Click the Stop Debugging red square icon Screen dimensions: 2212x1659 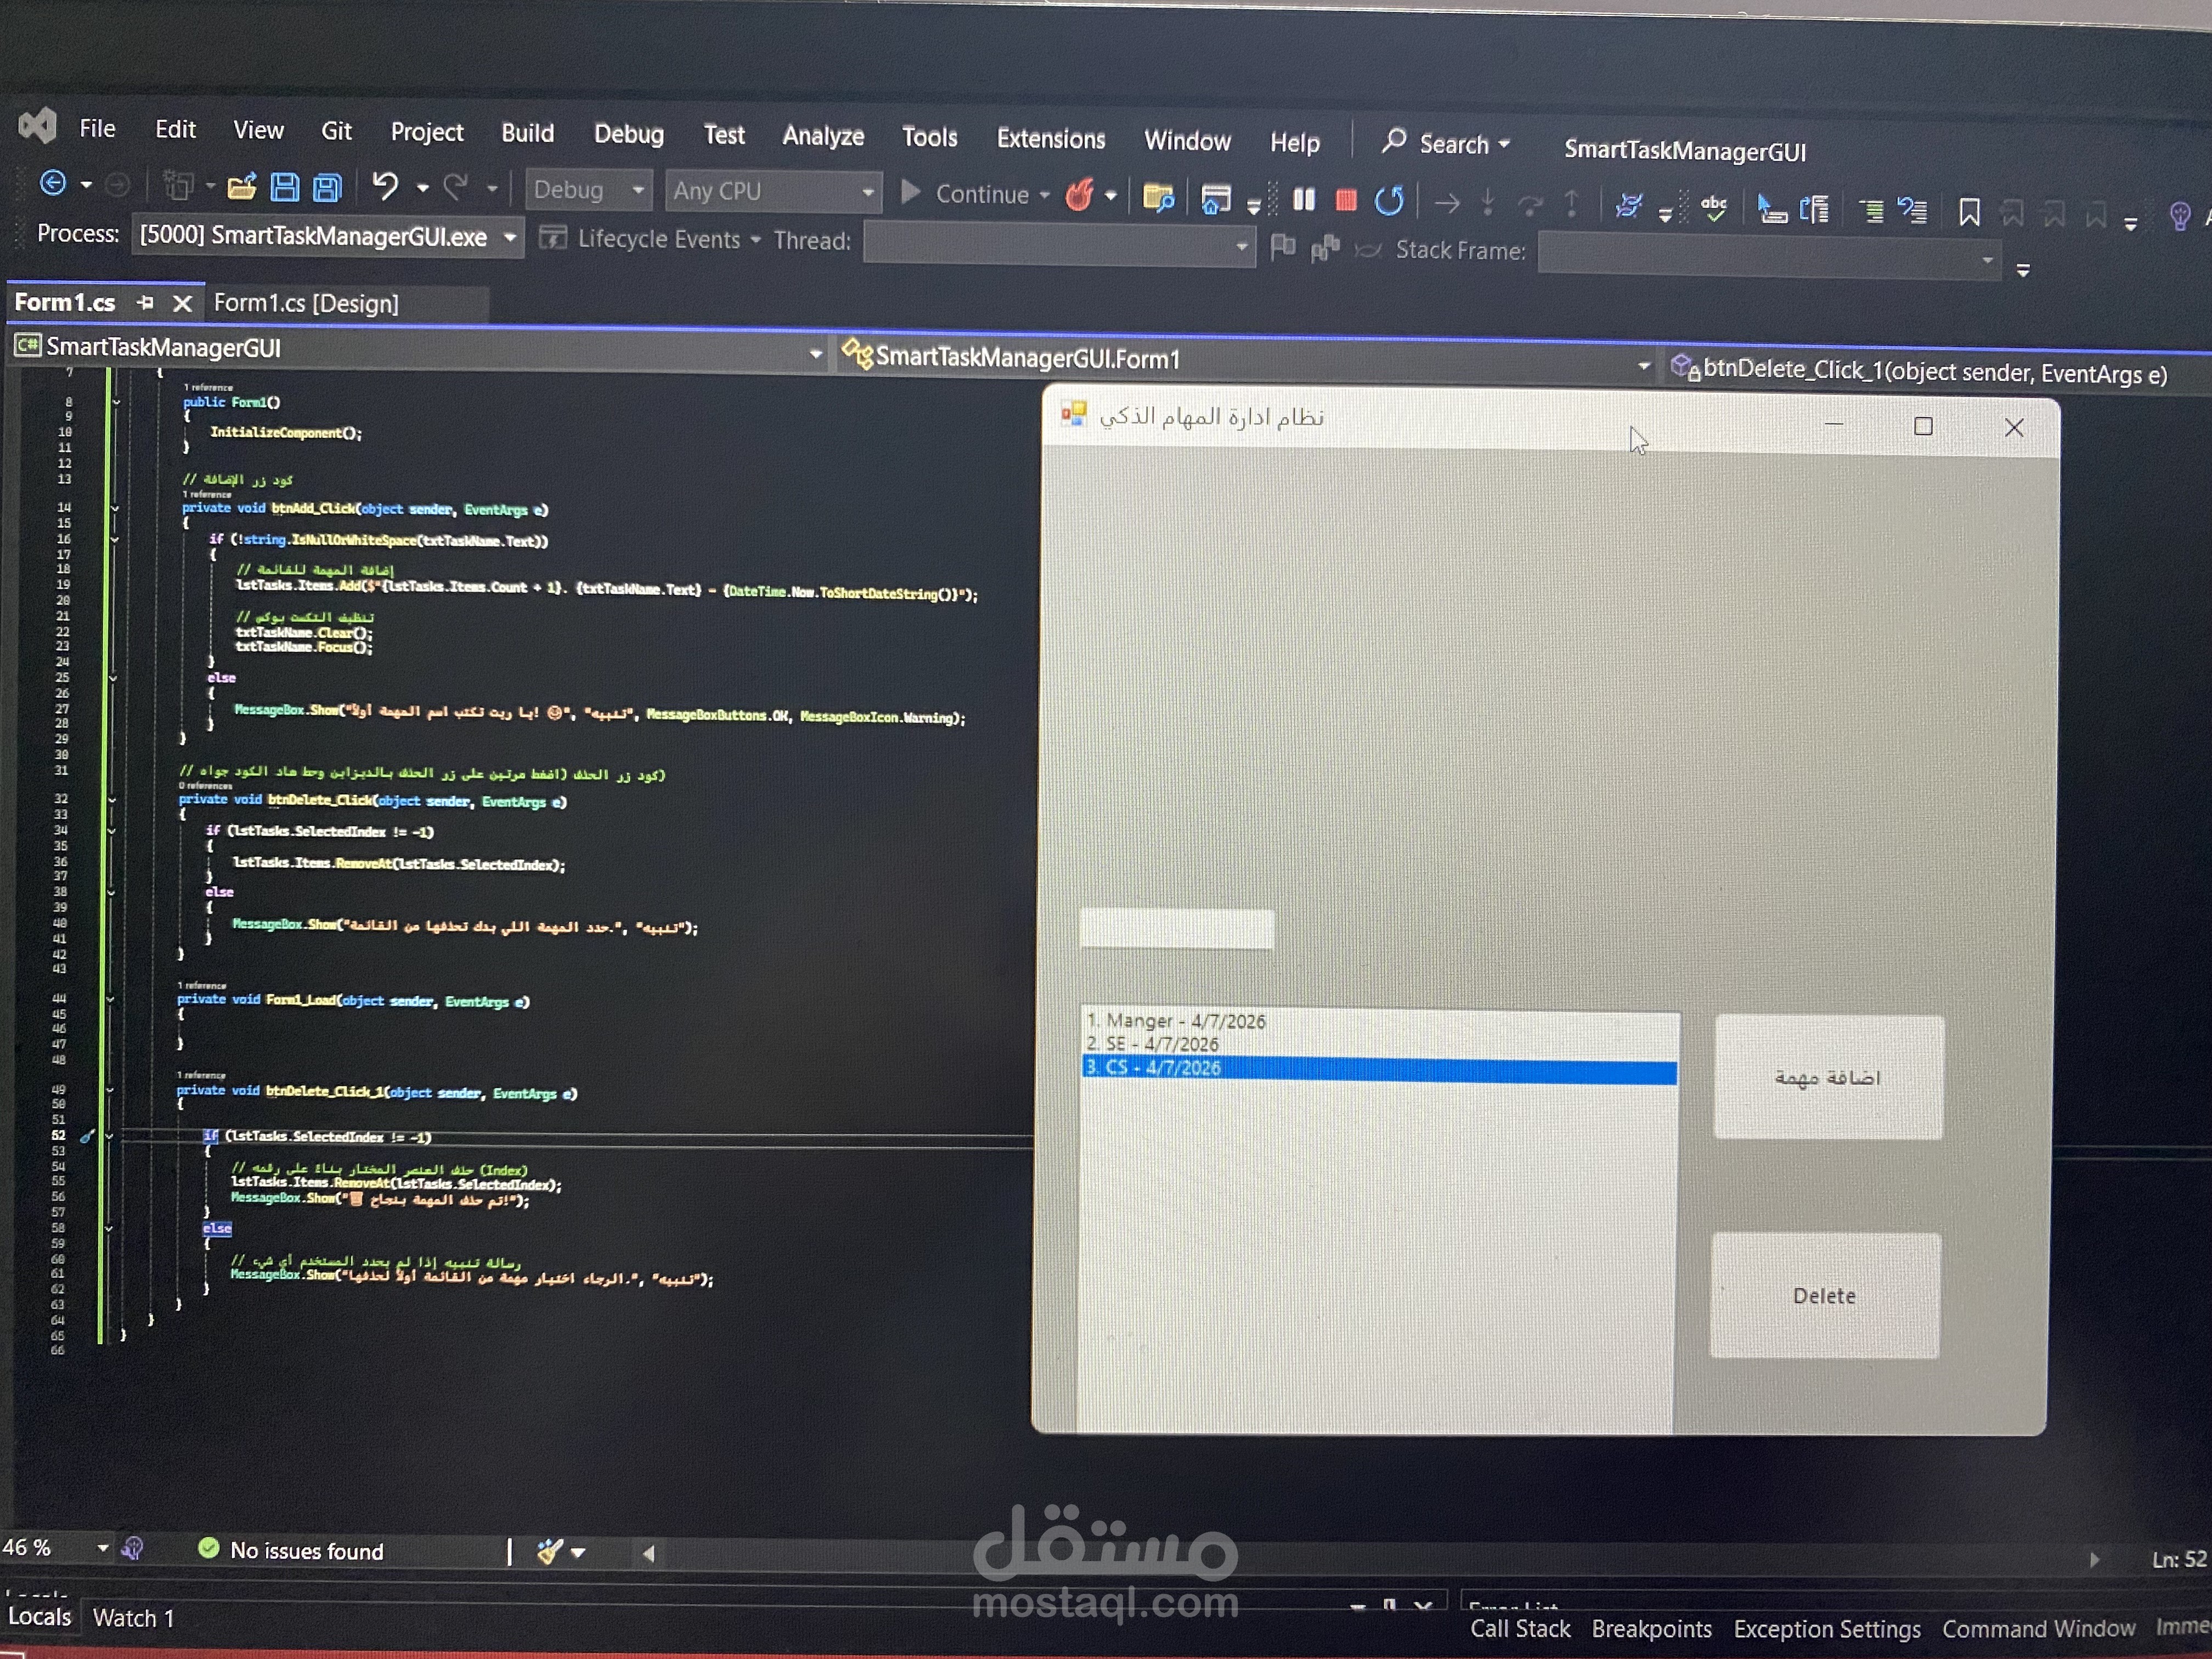1345,200
